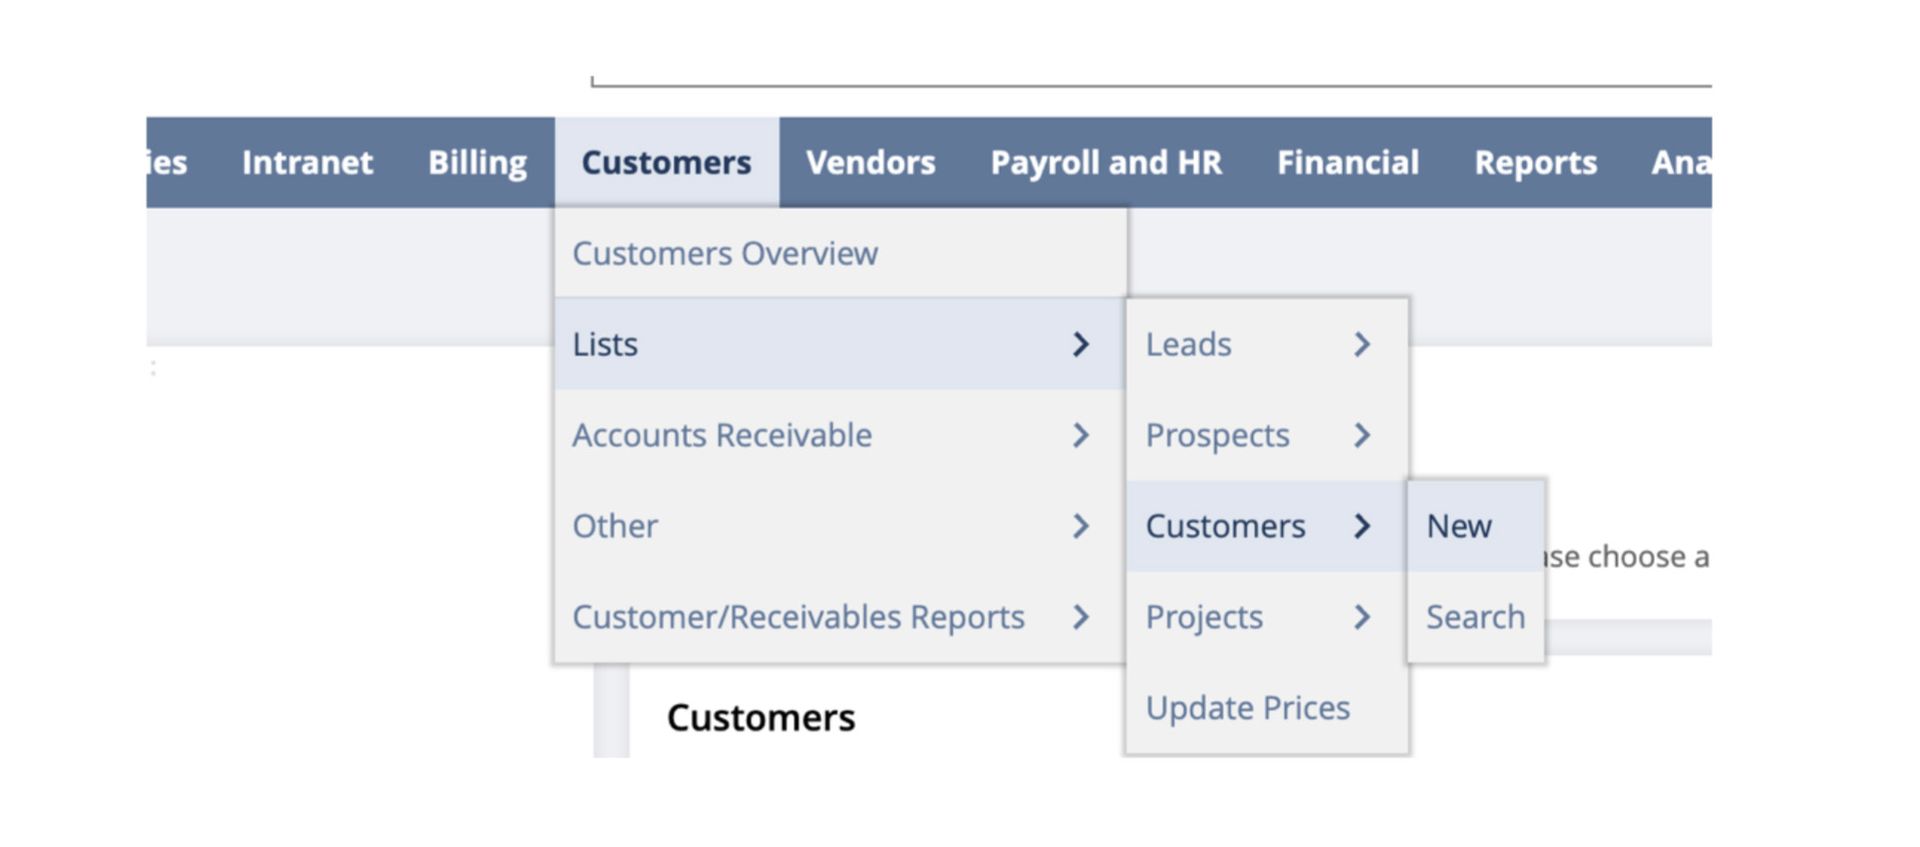The height and width of the screenshot is (847, 1920).
Task: Expand the Prospects submenu
Action: click(x=1363, y=435)
